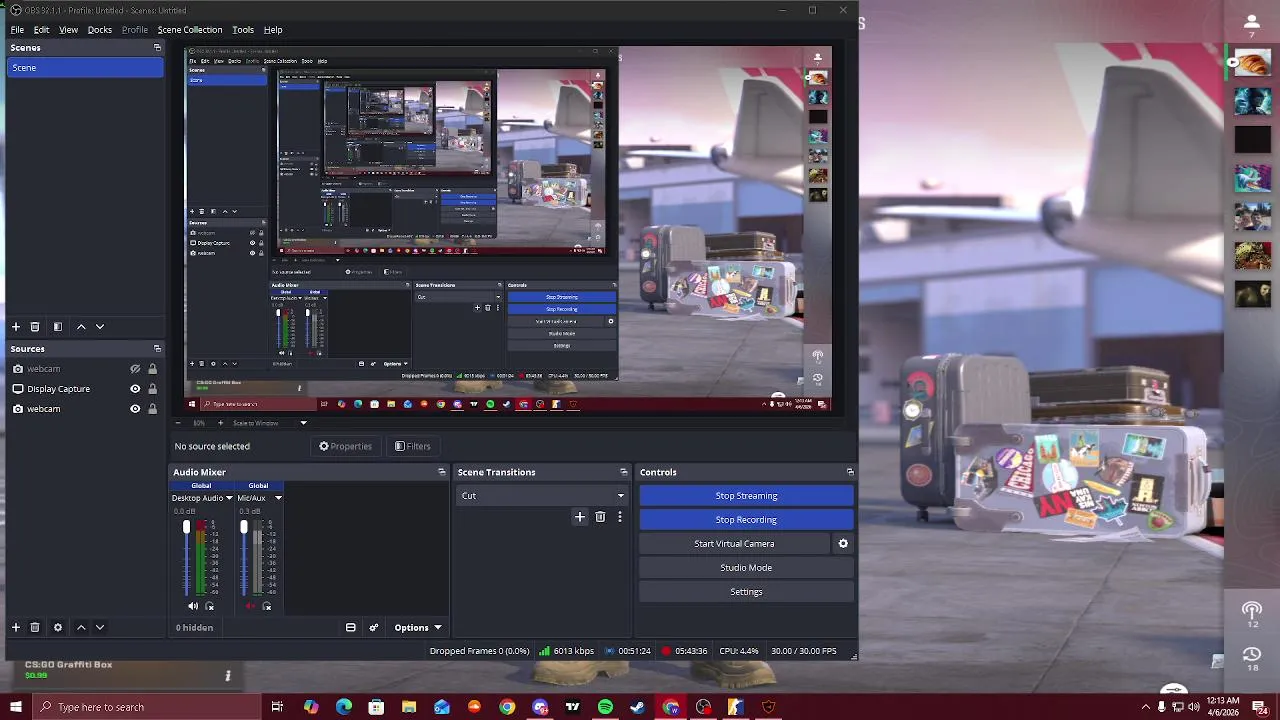Float the Sources dock panel
This screenshot has width=1280, height=720.
tap(157, 349)
